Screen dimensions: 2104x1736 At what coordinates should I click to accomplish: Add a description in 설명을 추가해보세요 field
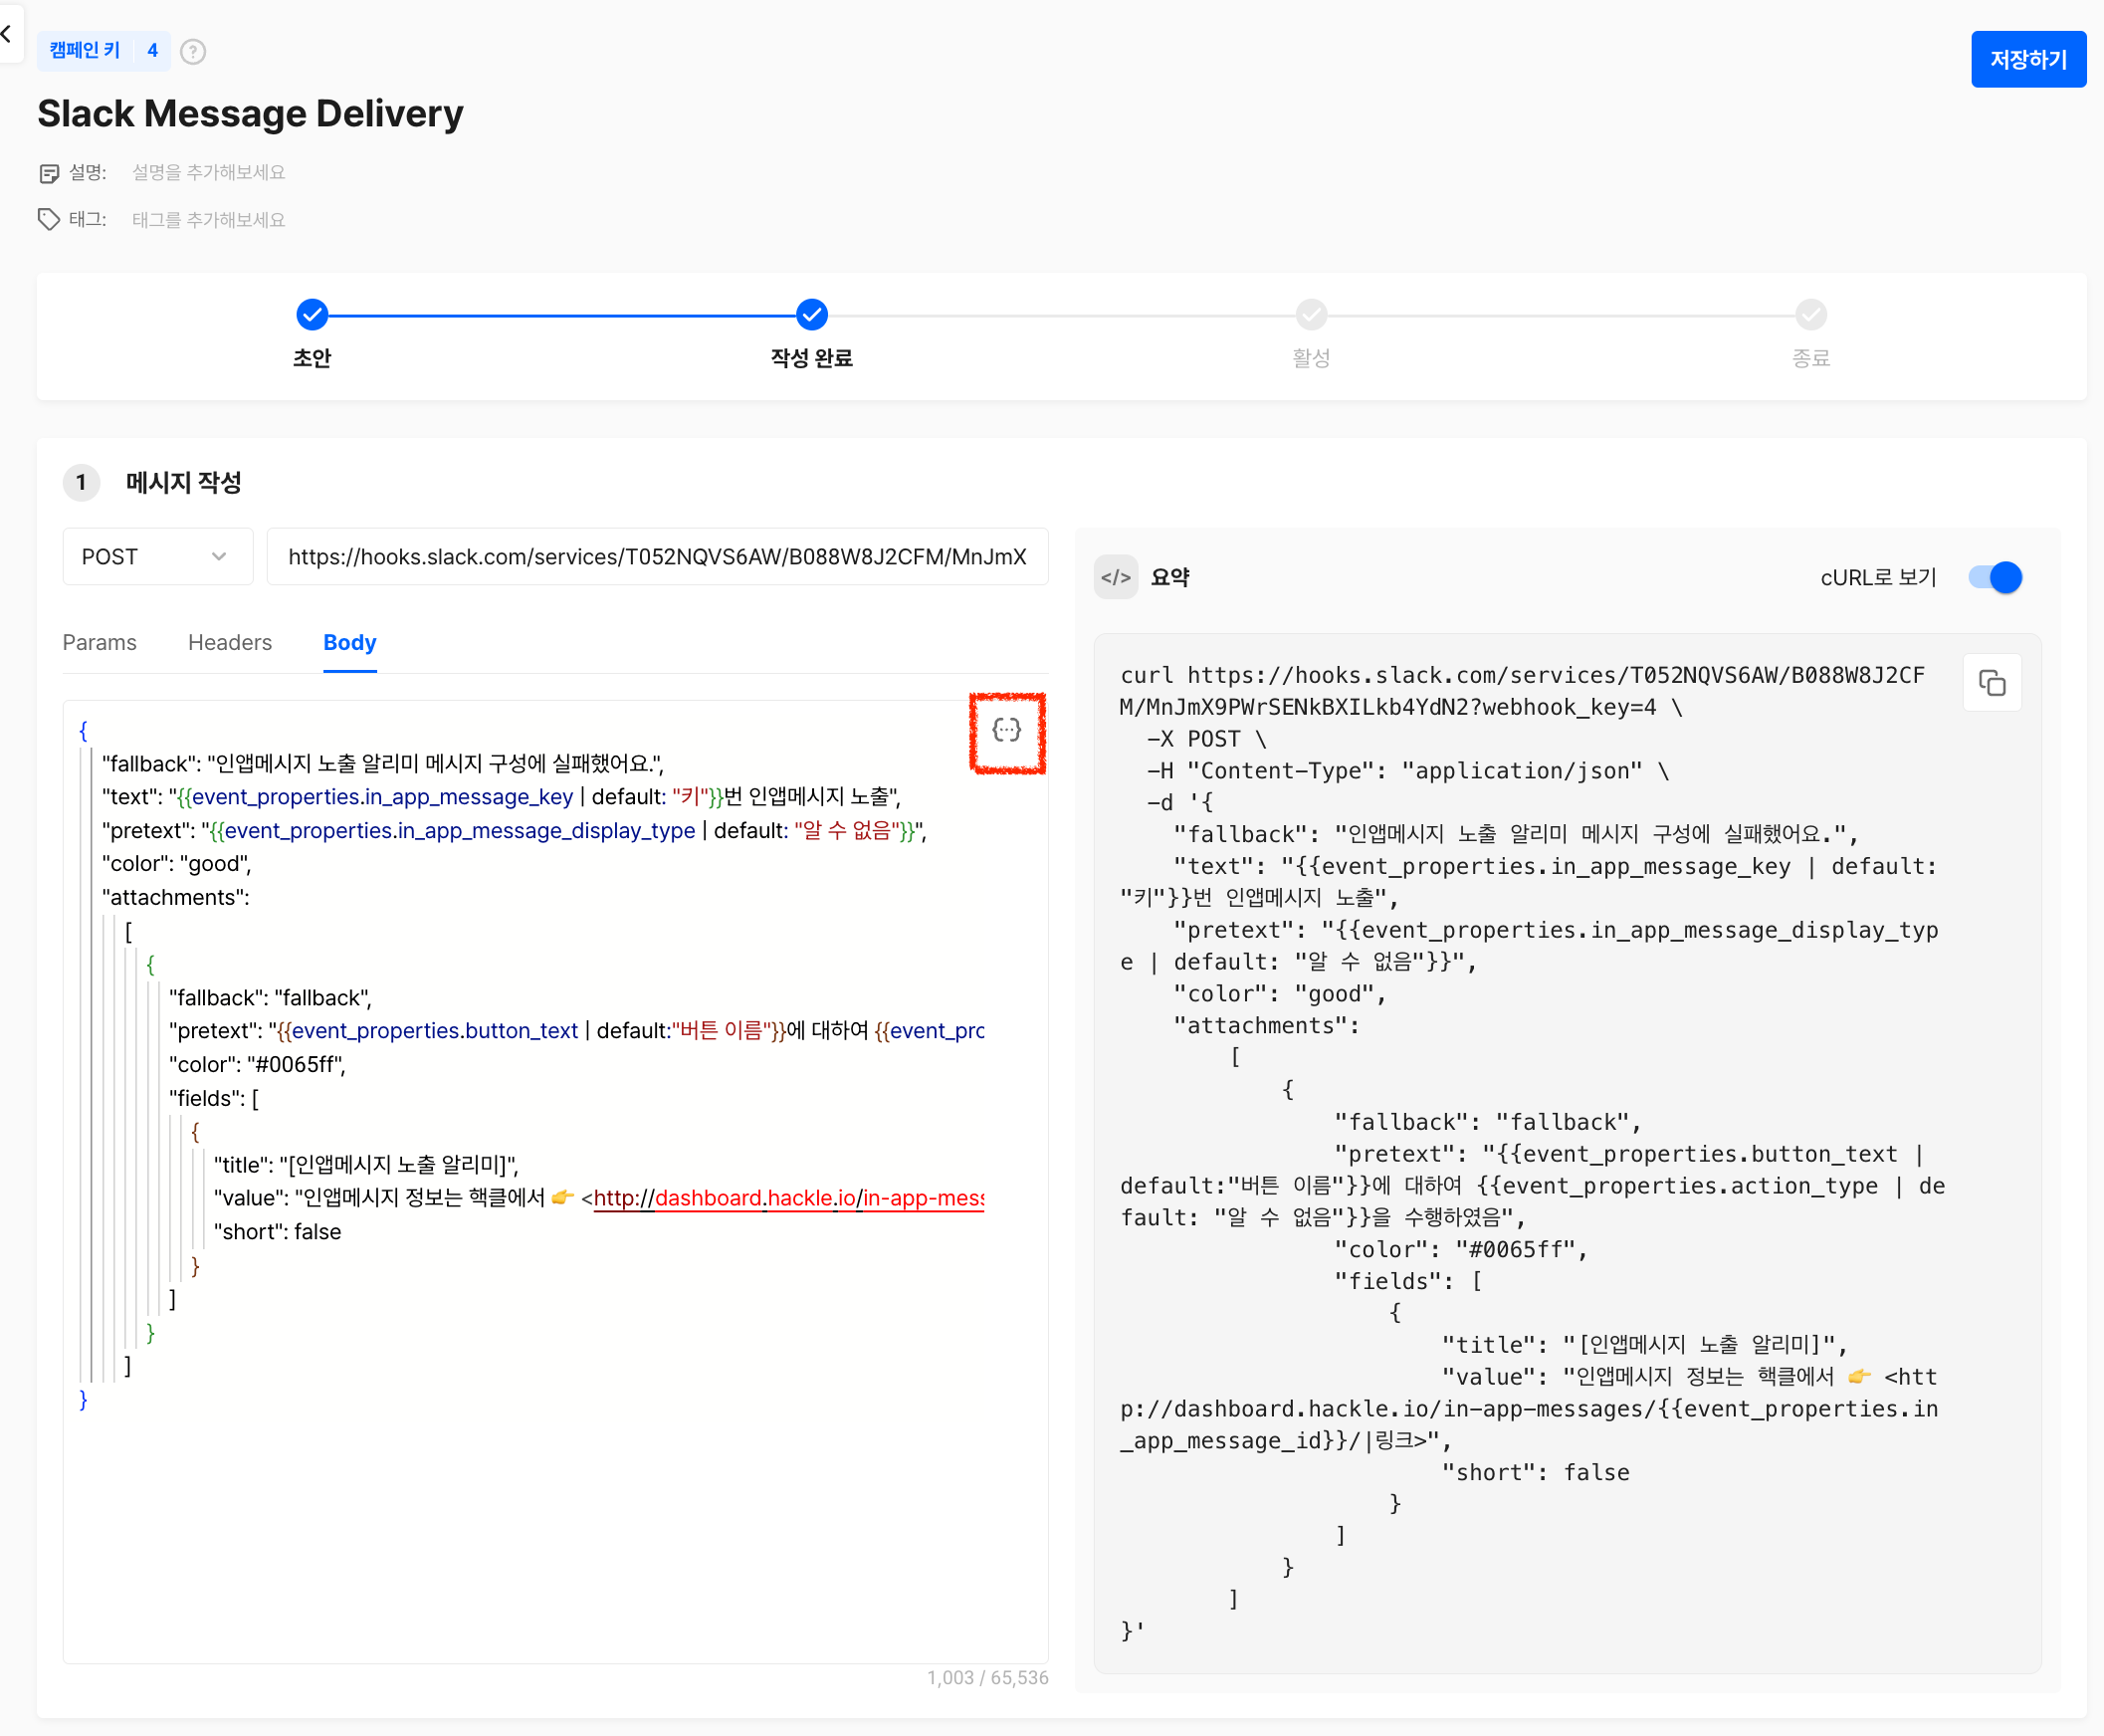[209, 172]
